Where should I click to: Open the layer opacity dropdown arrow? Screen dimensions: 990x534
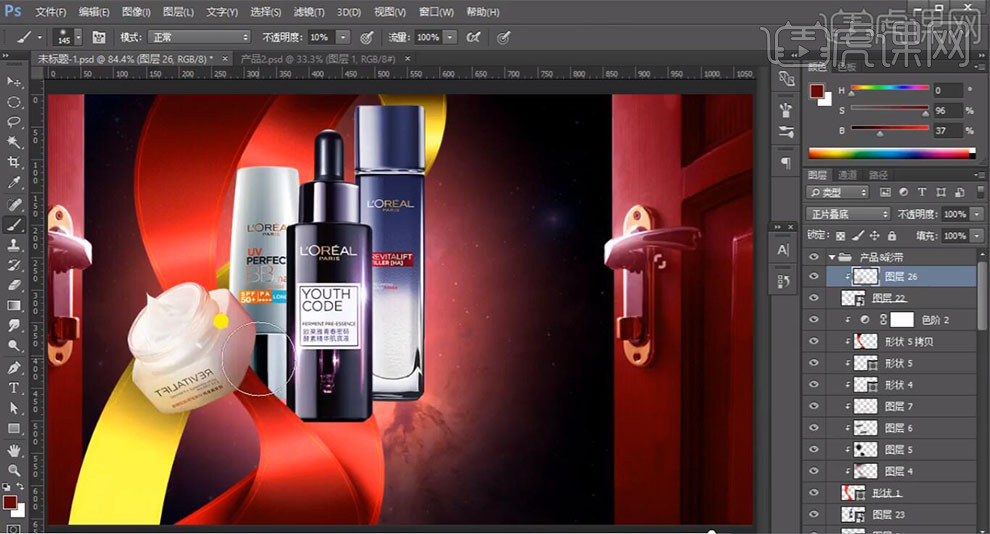(x=977, y=214)
